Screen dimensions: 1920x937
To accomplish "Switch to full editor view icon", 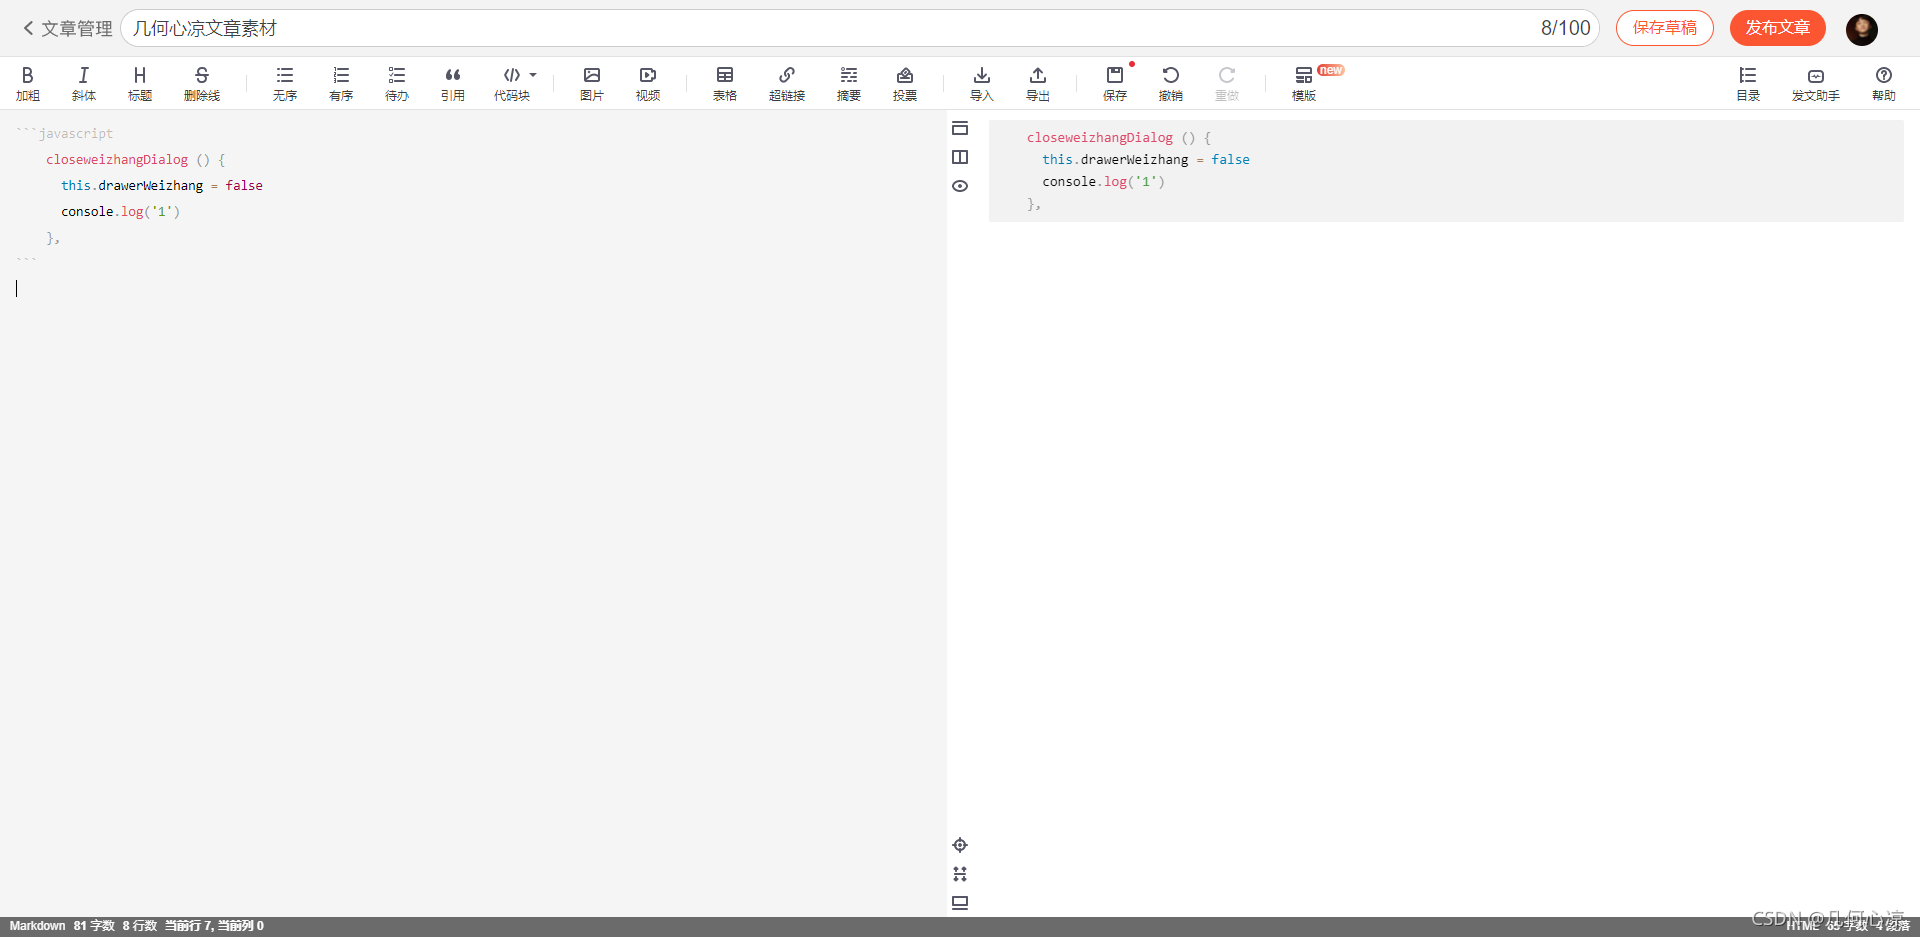I will [960, 128].
